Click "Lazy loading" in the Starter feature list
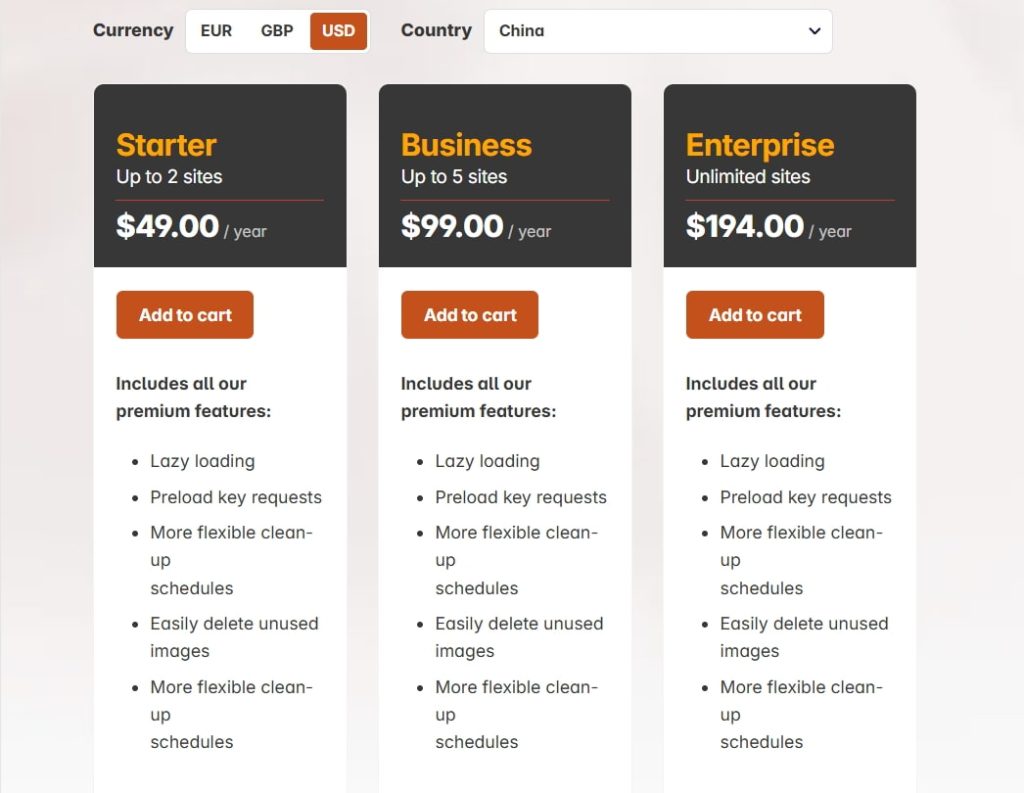The width and height of the screenshot is (1024, 793). [x=202, y=461]
